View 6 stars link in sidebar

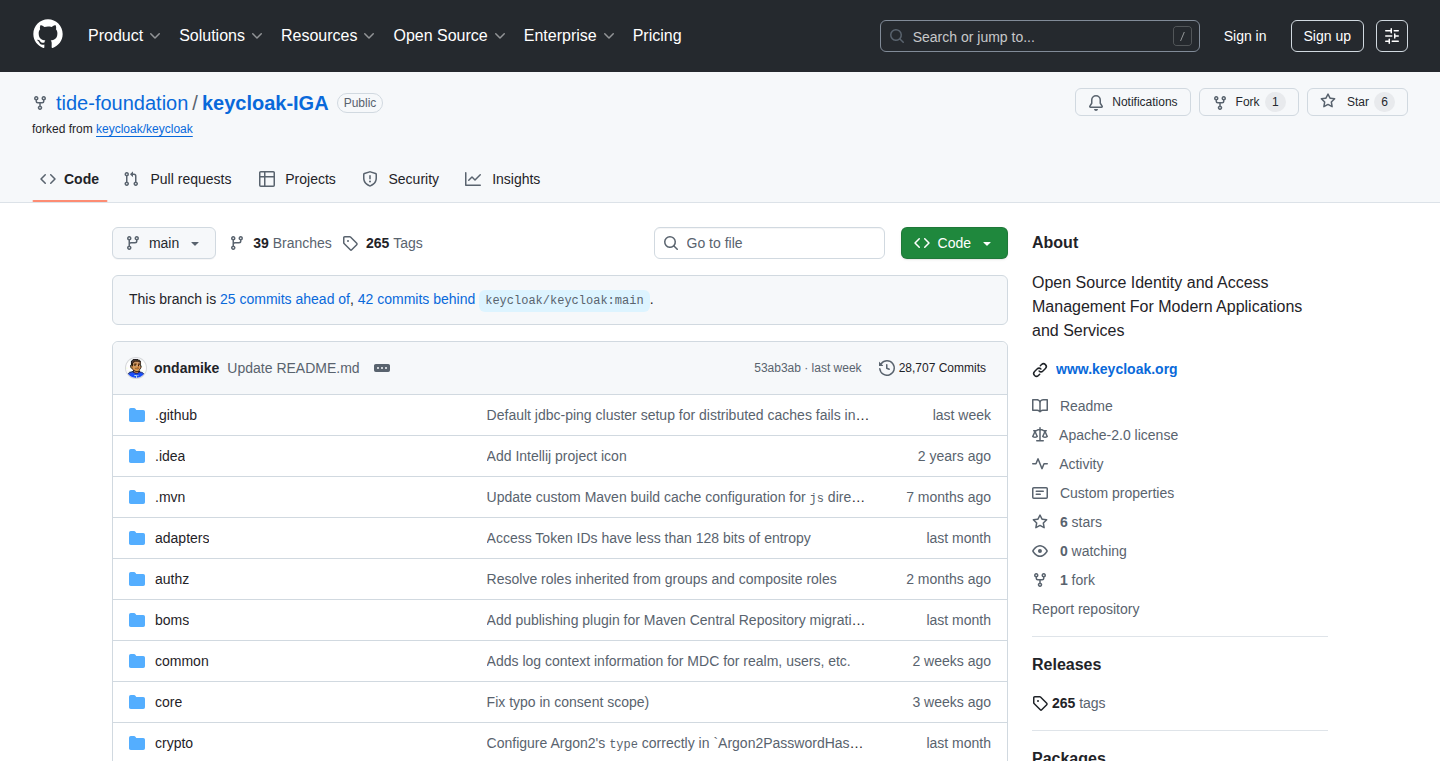(x=1067, y=522)
